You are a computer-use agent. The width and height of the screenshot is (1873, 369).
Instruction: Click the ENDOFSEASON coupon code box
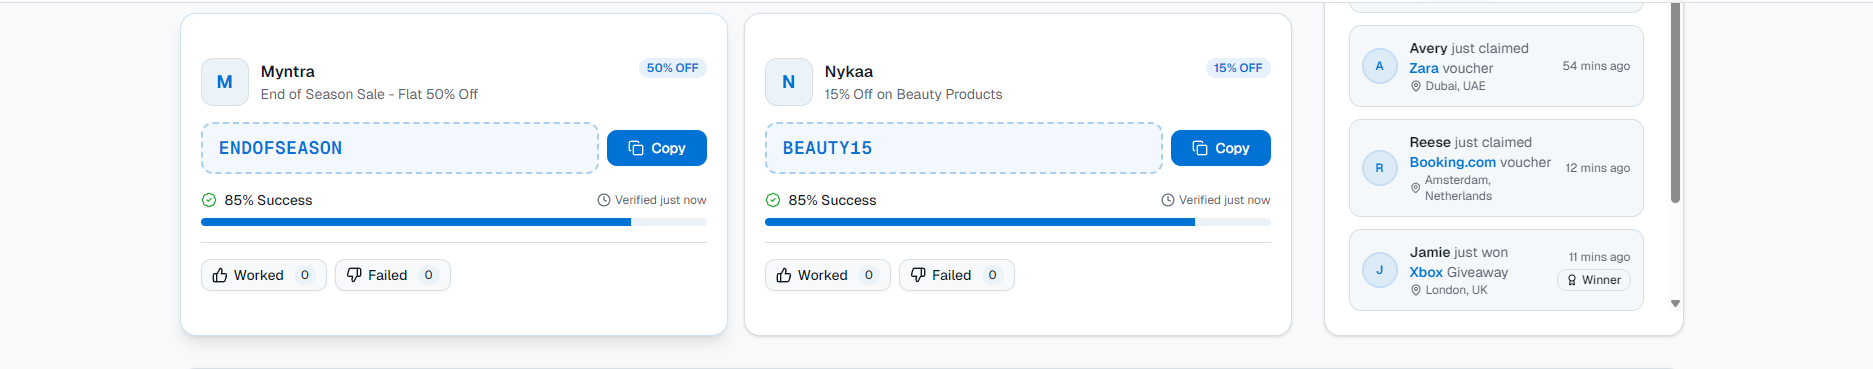pyautogui.click(x=400, y=148)
